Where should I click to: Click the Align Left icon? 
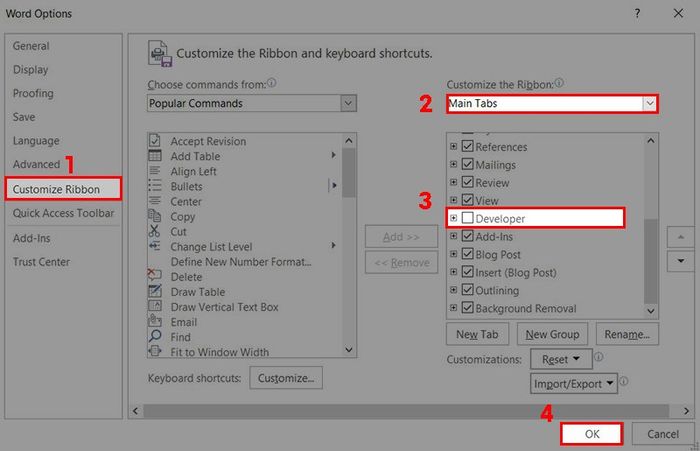pyautogui.click(x=154, y=171)
